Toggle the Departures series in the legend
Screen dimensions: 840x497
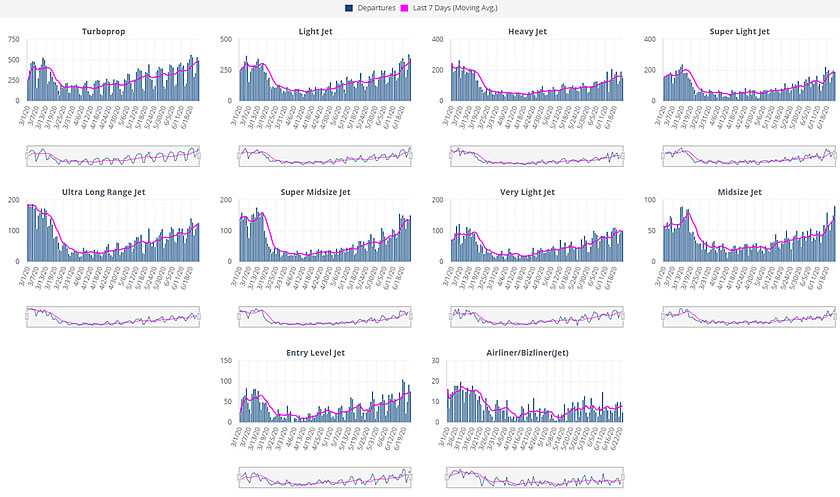pos(370,8)
